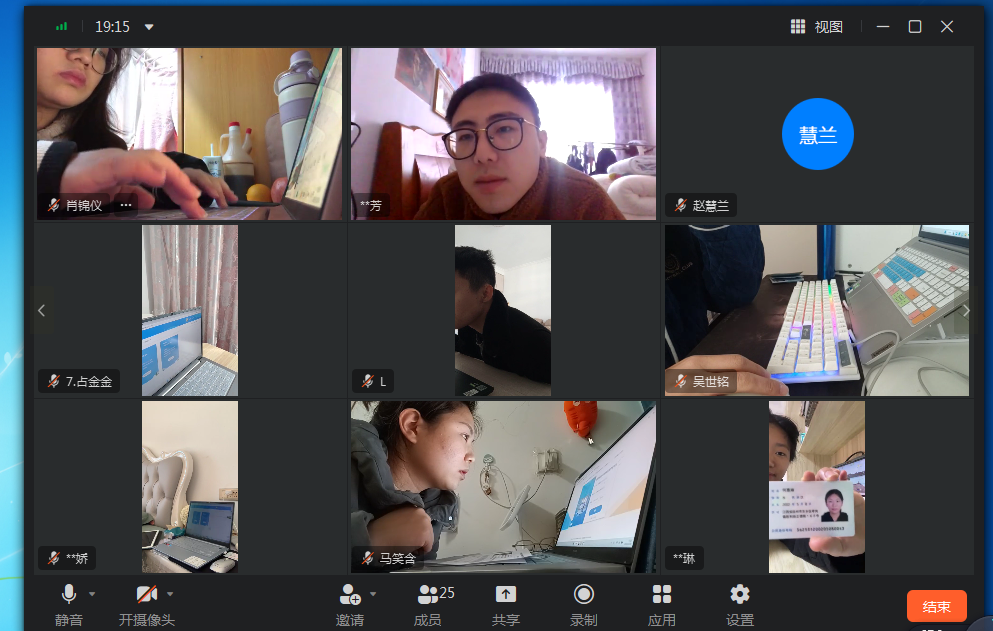Open 设置 settings gear
The width and height of the screenshot is (993, 631).
(740, 595)
